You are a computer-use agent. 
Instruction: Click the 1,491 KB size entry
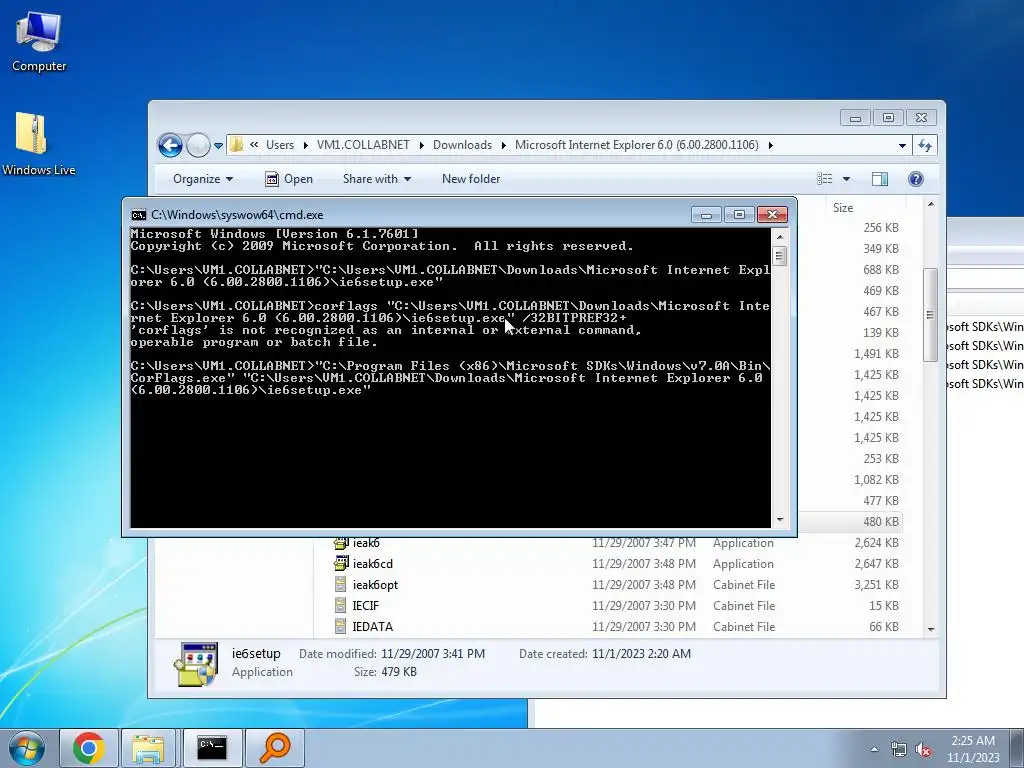pos(876,354)
